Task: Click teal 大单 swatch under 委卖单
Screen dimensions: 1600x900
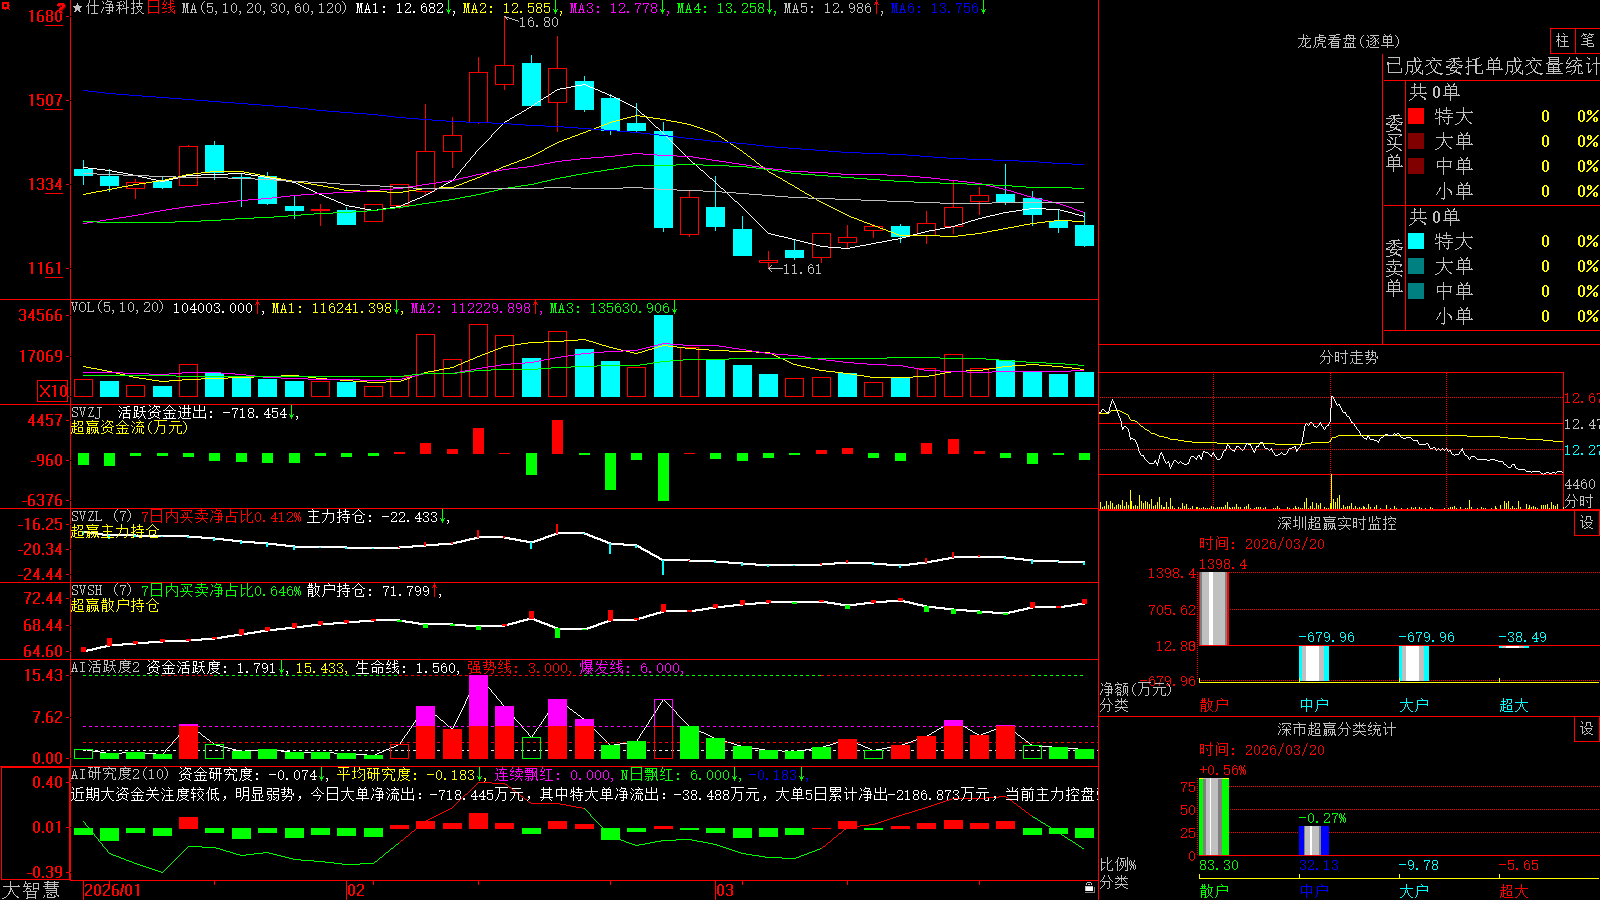Action: coord(1416,266)
